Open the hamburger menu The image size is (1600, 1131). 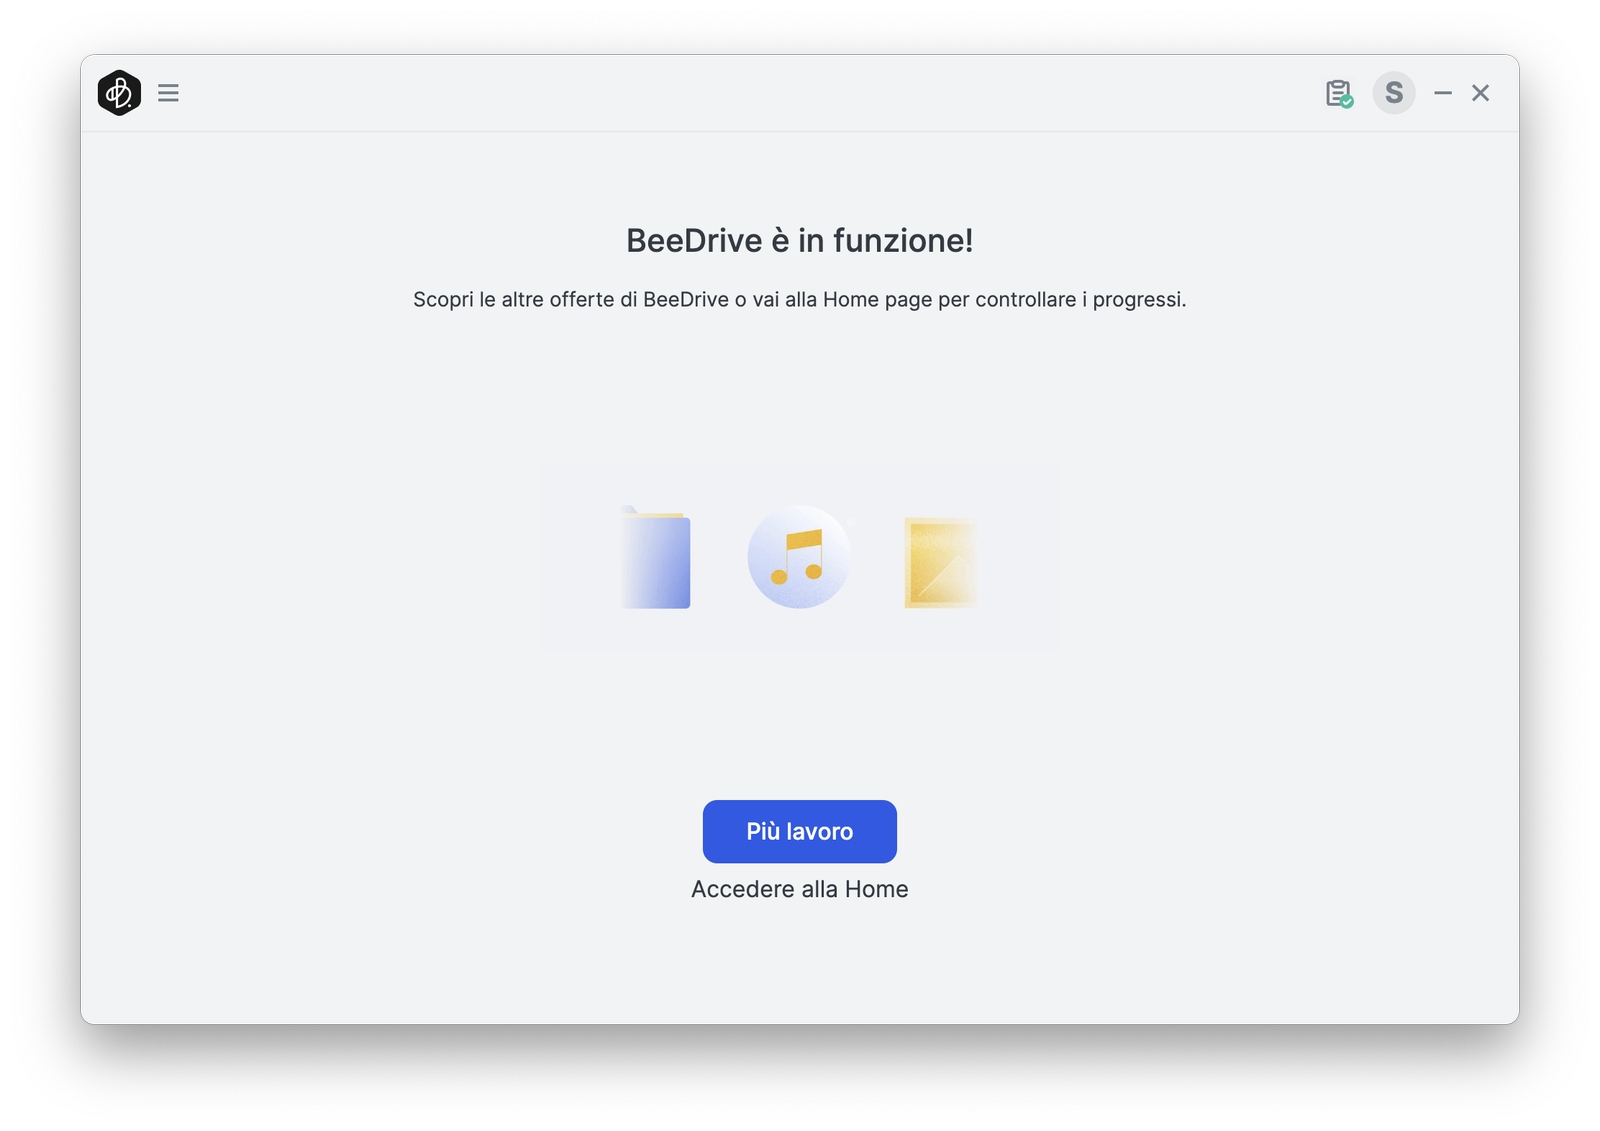168,93
